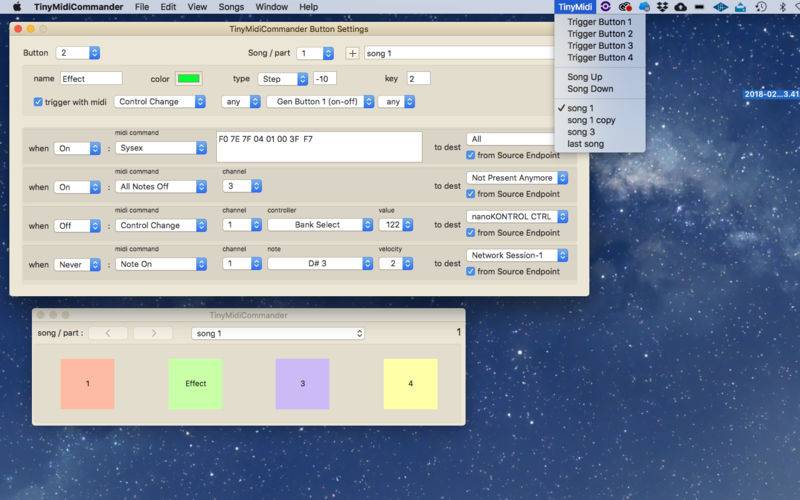
Task: Adjust the velocity 2 stepper
Action: point(408,263)
